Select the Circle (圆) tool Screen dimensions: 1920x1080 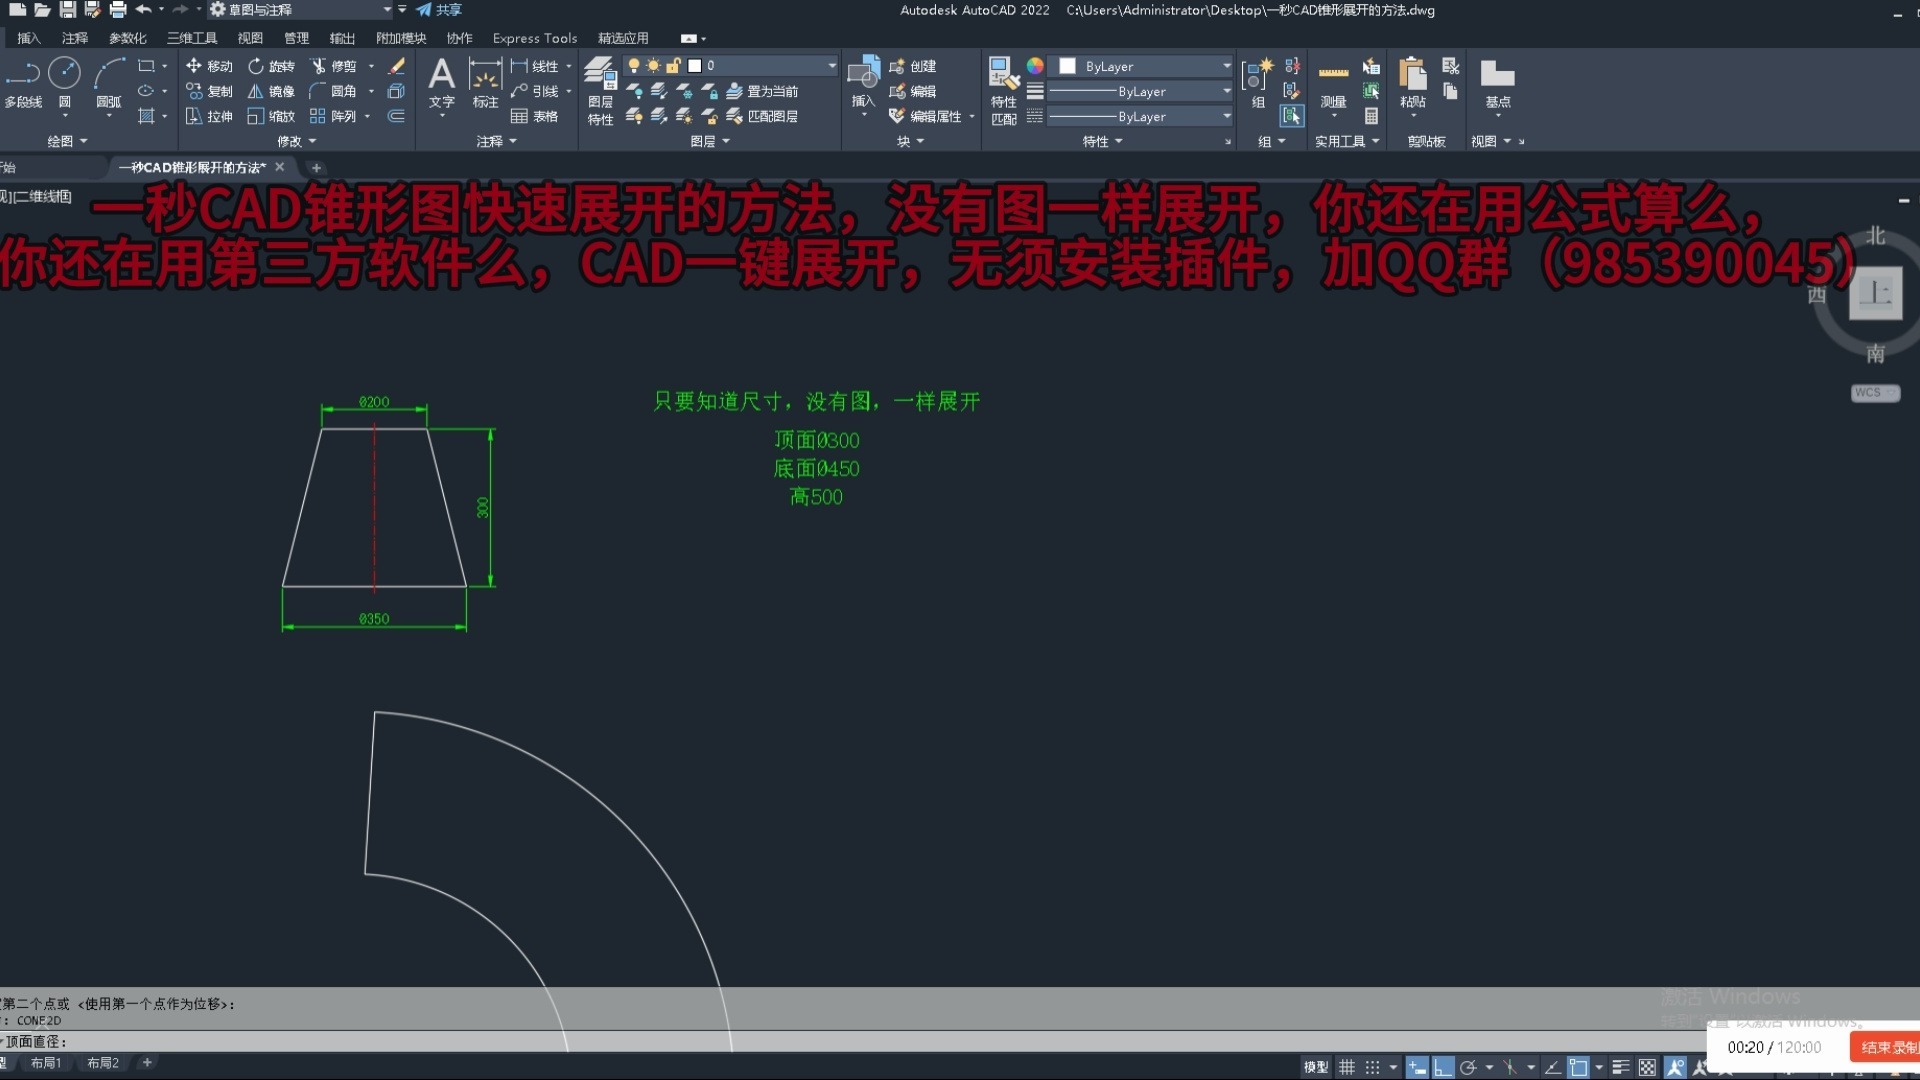[x=65, y=83]
